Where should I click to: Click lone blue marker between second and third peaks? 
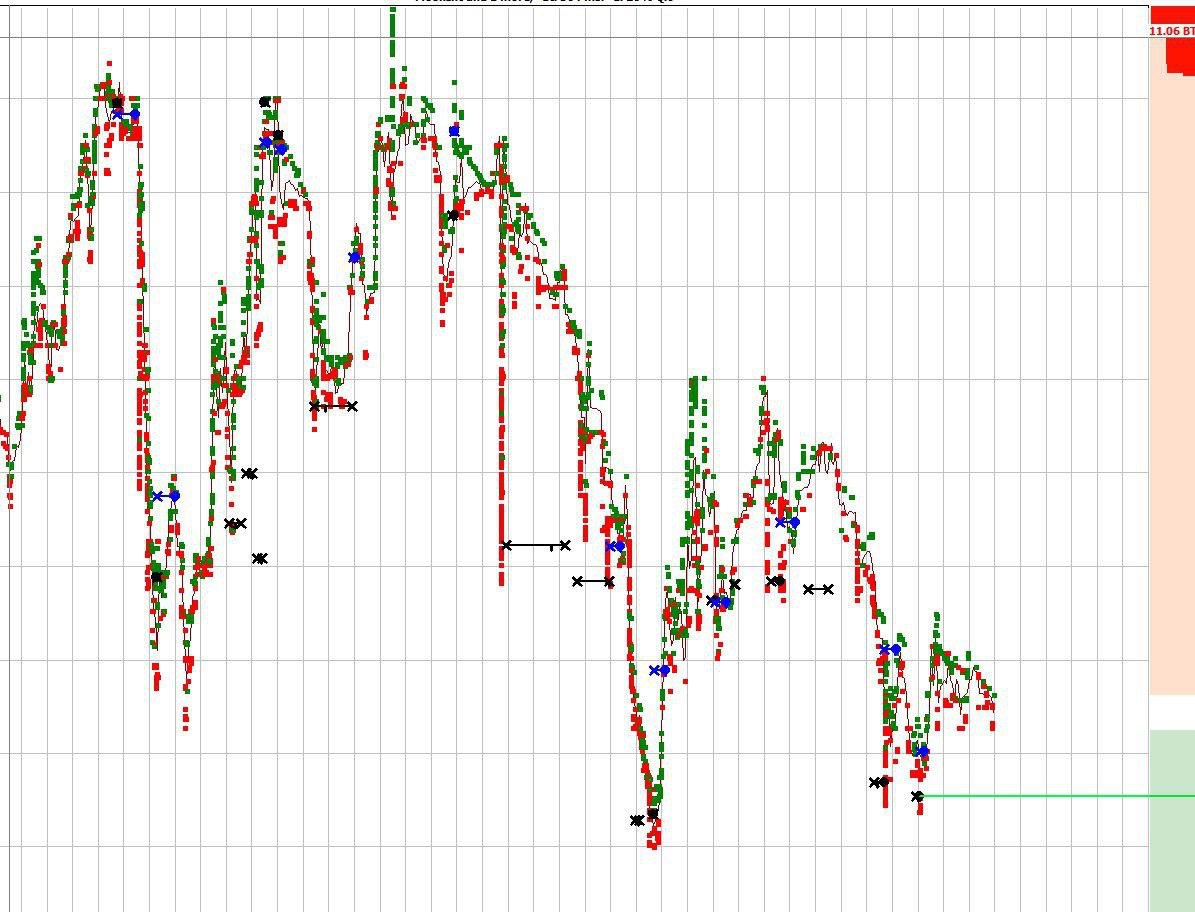tap(354, 258)
